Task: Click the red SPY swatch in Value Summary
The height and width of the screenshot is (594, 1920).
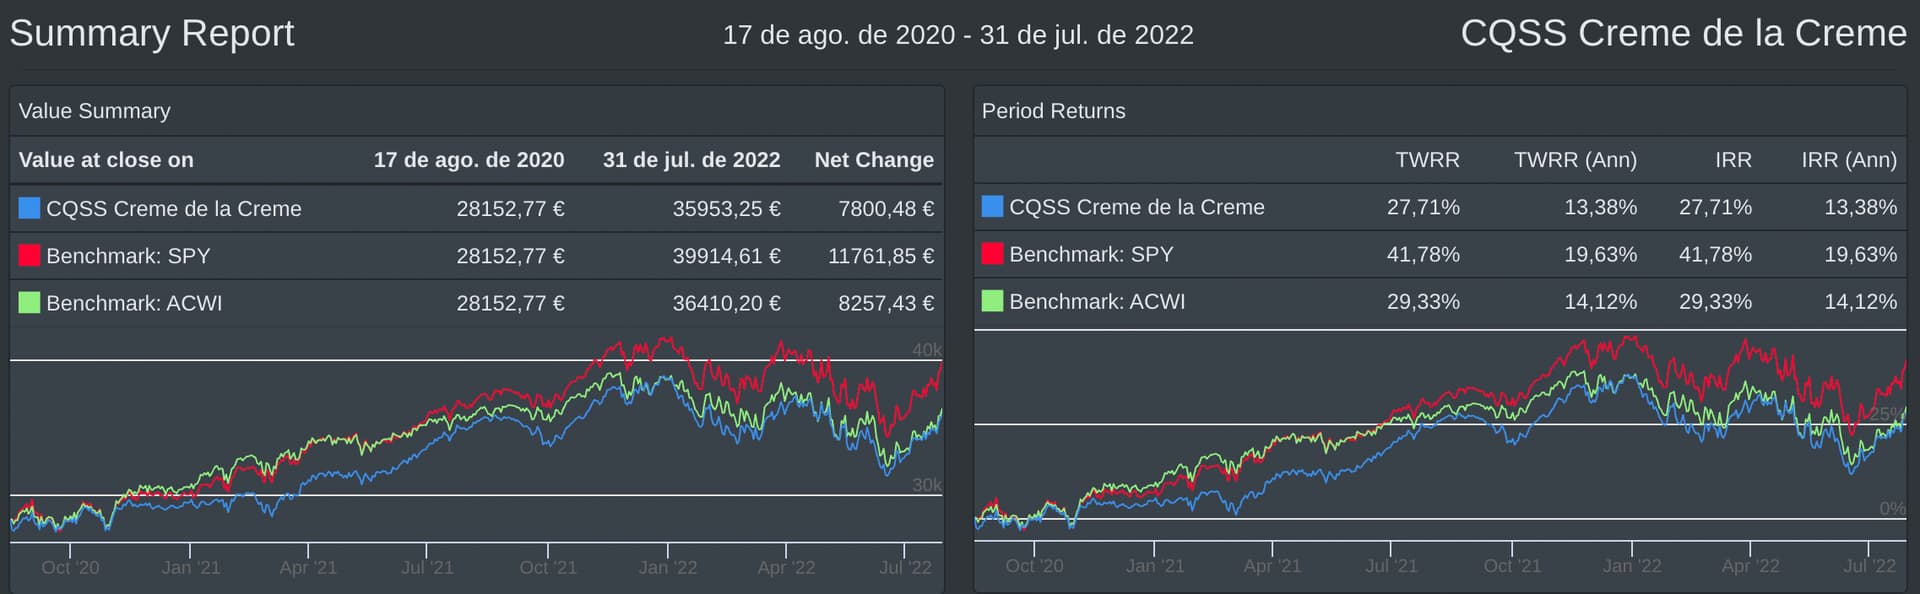Action: (x=29, y=255)
